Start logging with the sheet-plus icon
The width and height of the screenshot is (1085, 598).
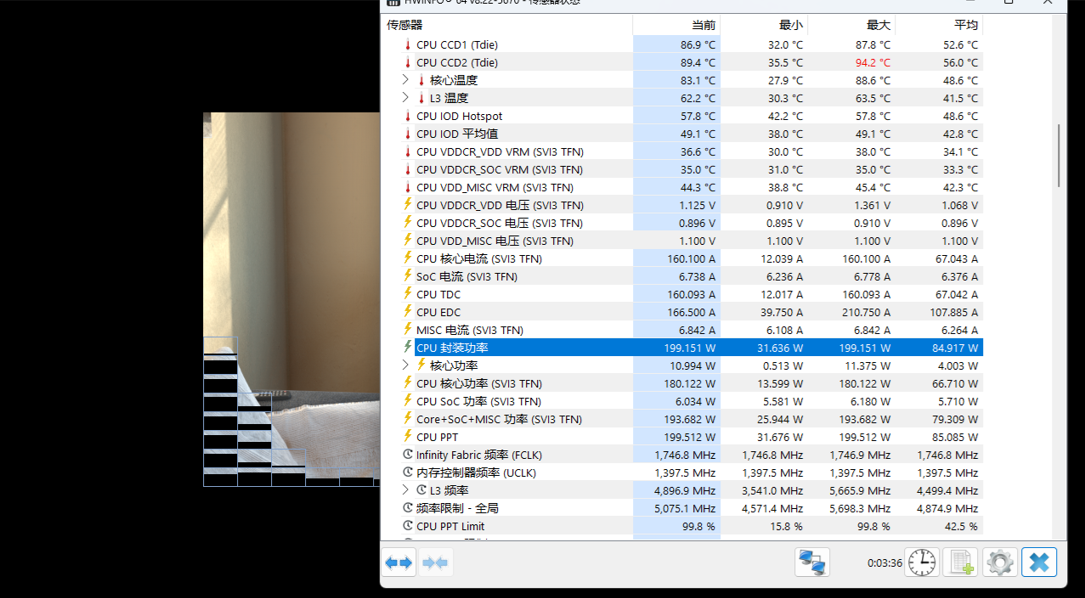(961, 563)
